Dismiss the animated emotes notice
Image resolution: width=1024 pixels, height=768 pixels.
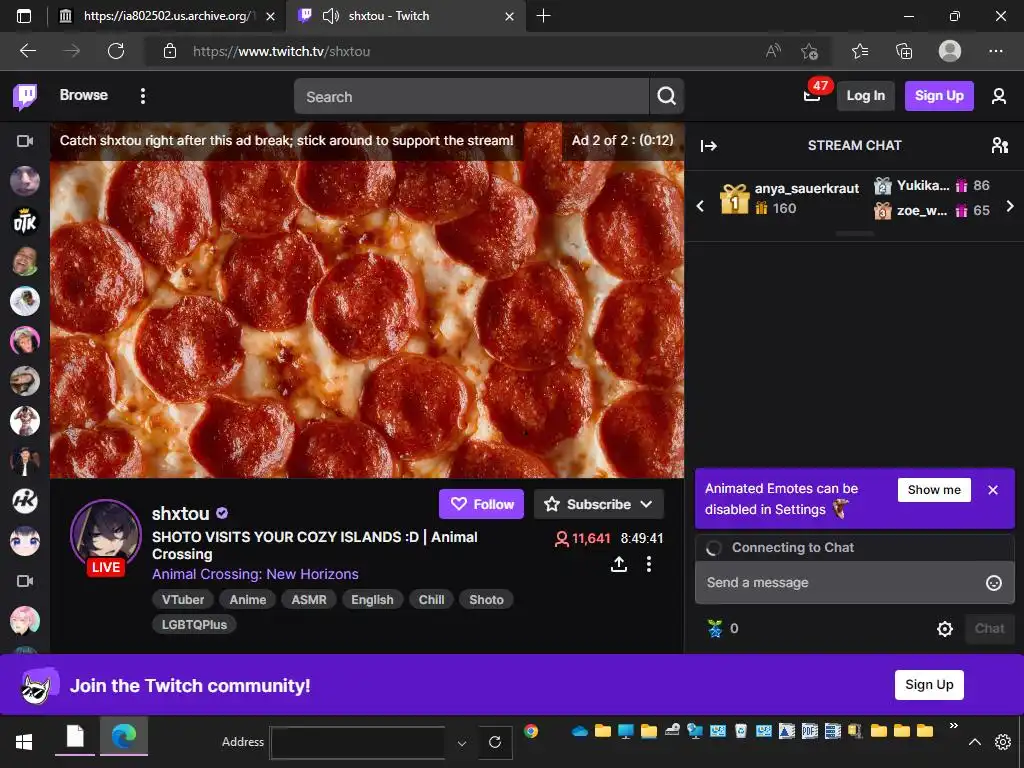click(x=993, y=490)
